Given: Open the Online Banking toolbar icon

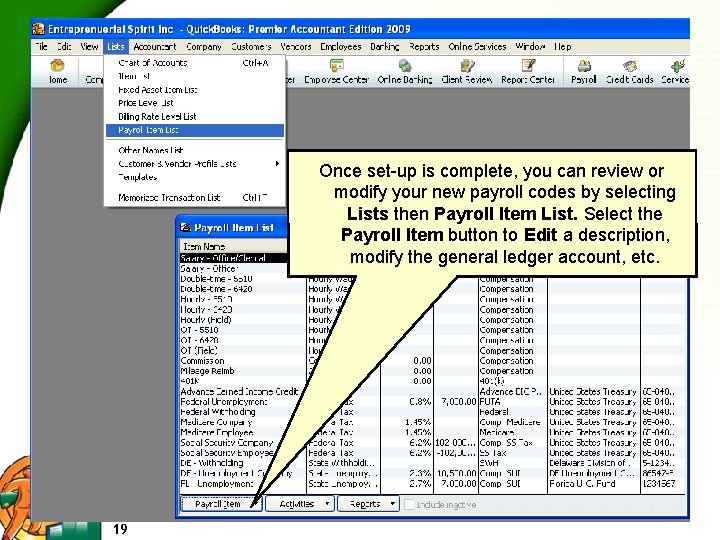Looking at the screenshot, I should (405, 71).
